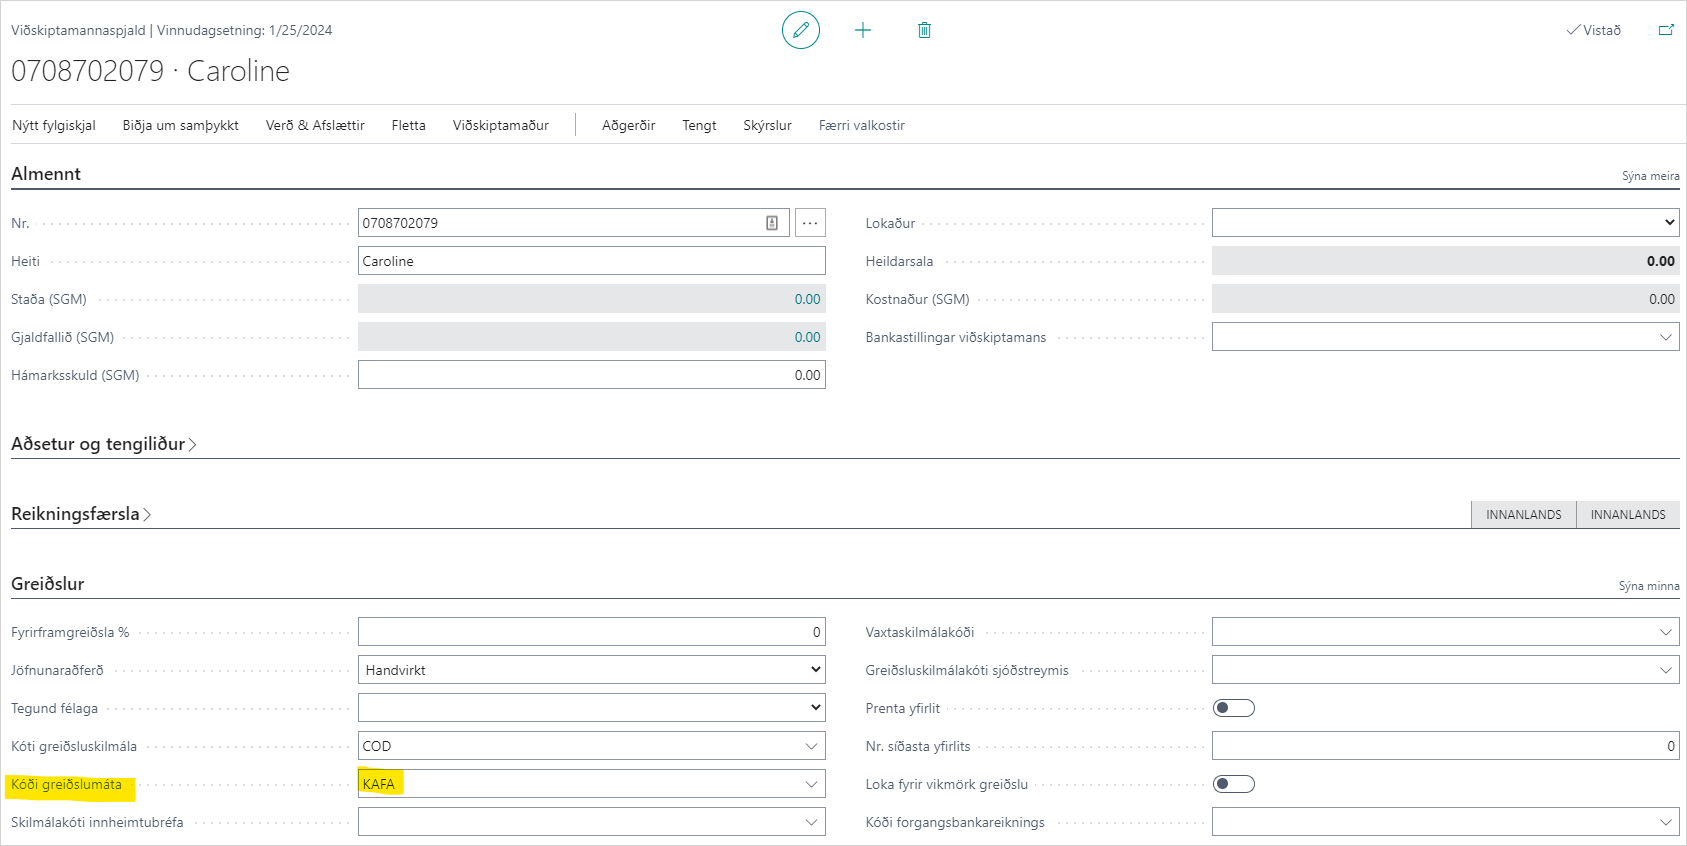Screen dimensions: 1687x846
Task: Expand the Reikningsfærsla section
Action: point(81,514)
